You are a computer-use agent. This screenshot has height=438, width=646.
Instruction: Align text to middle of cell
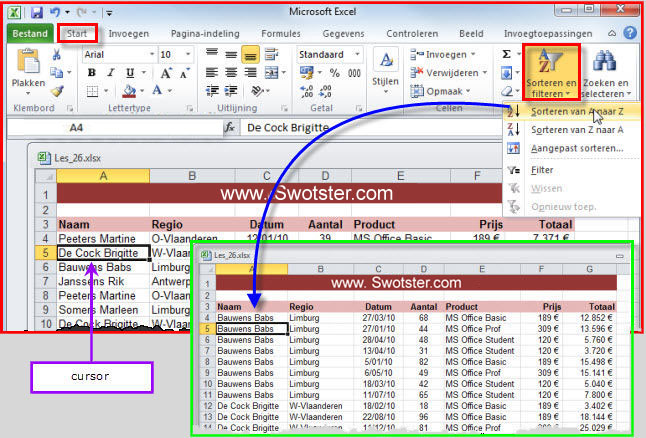(x=231, y=54)
